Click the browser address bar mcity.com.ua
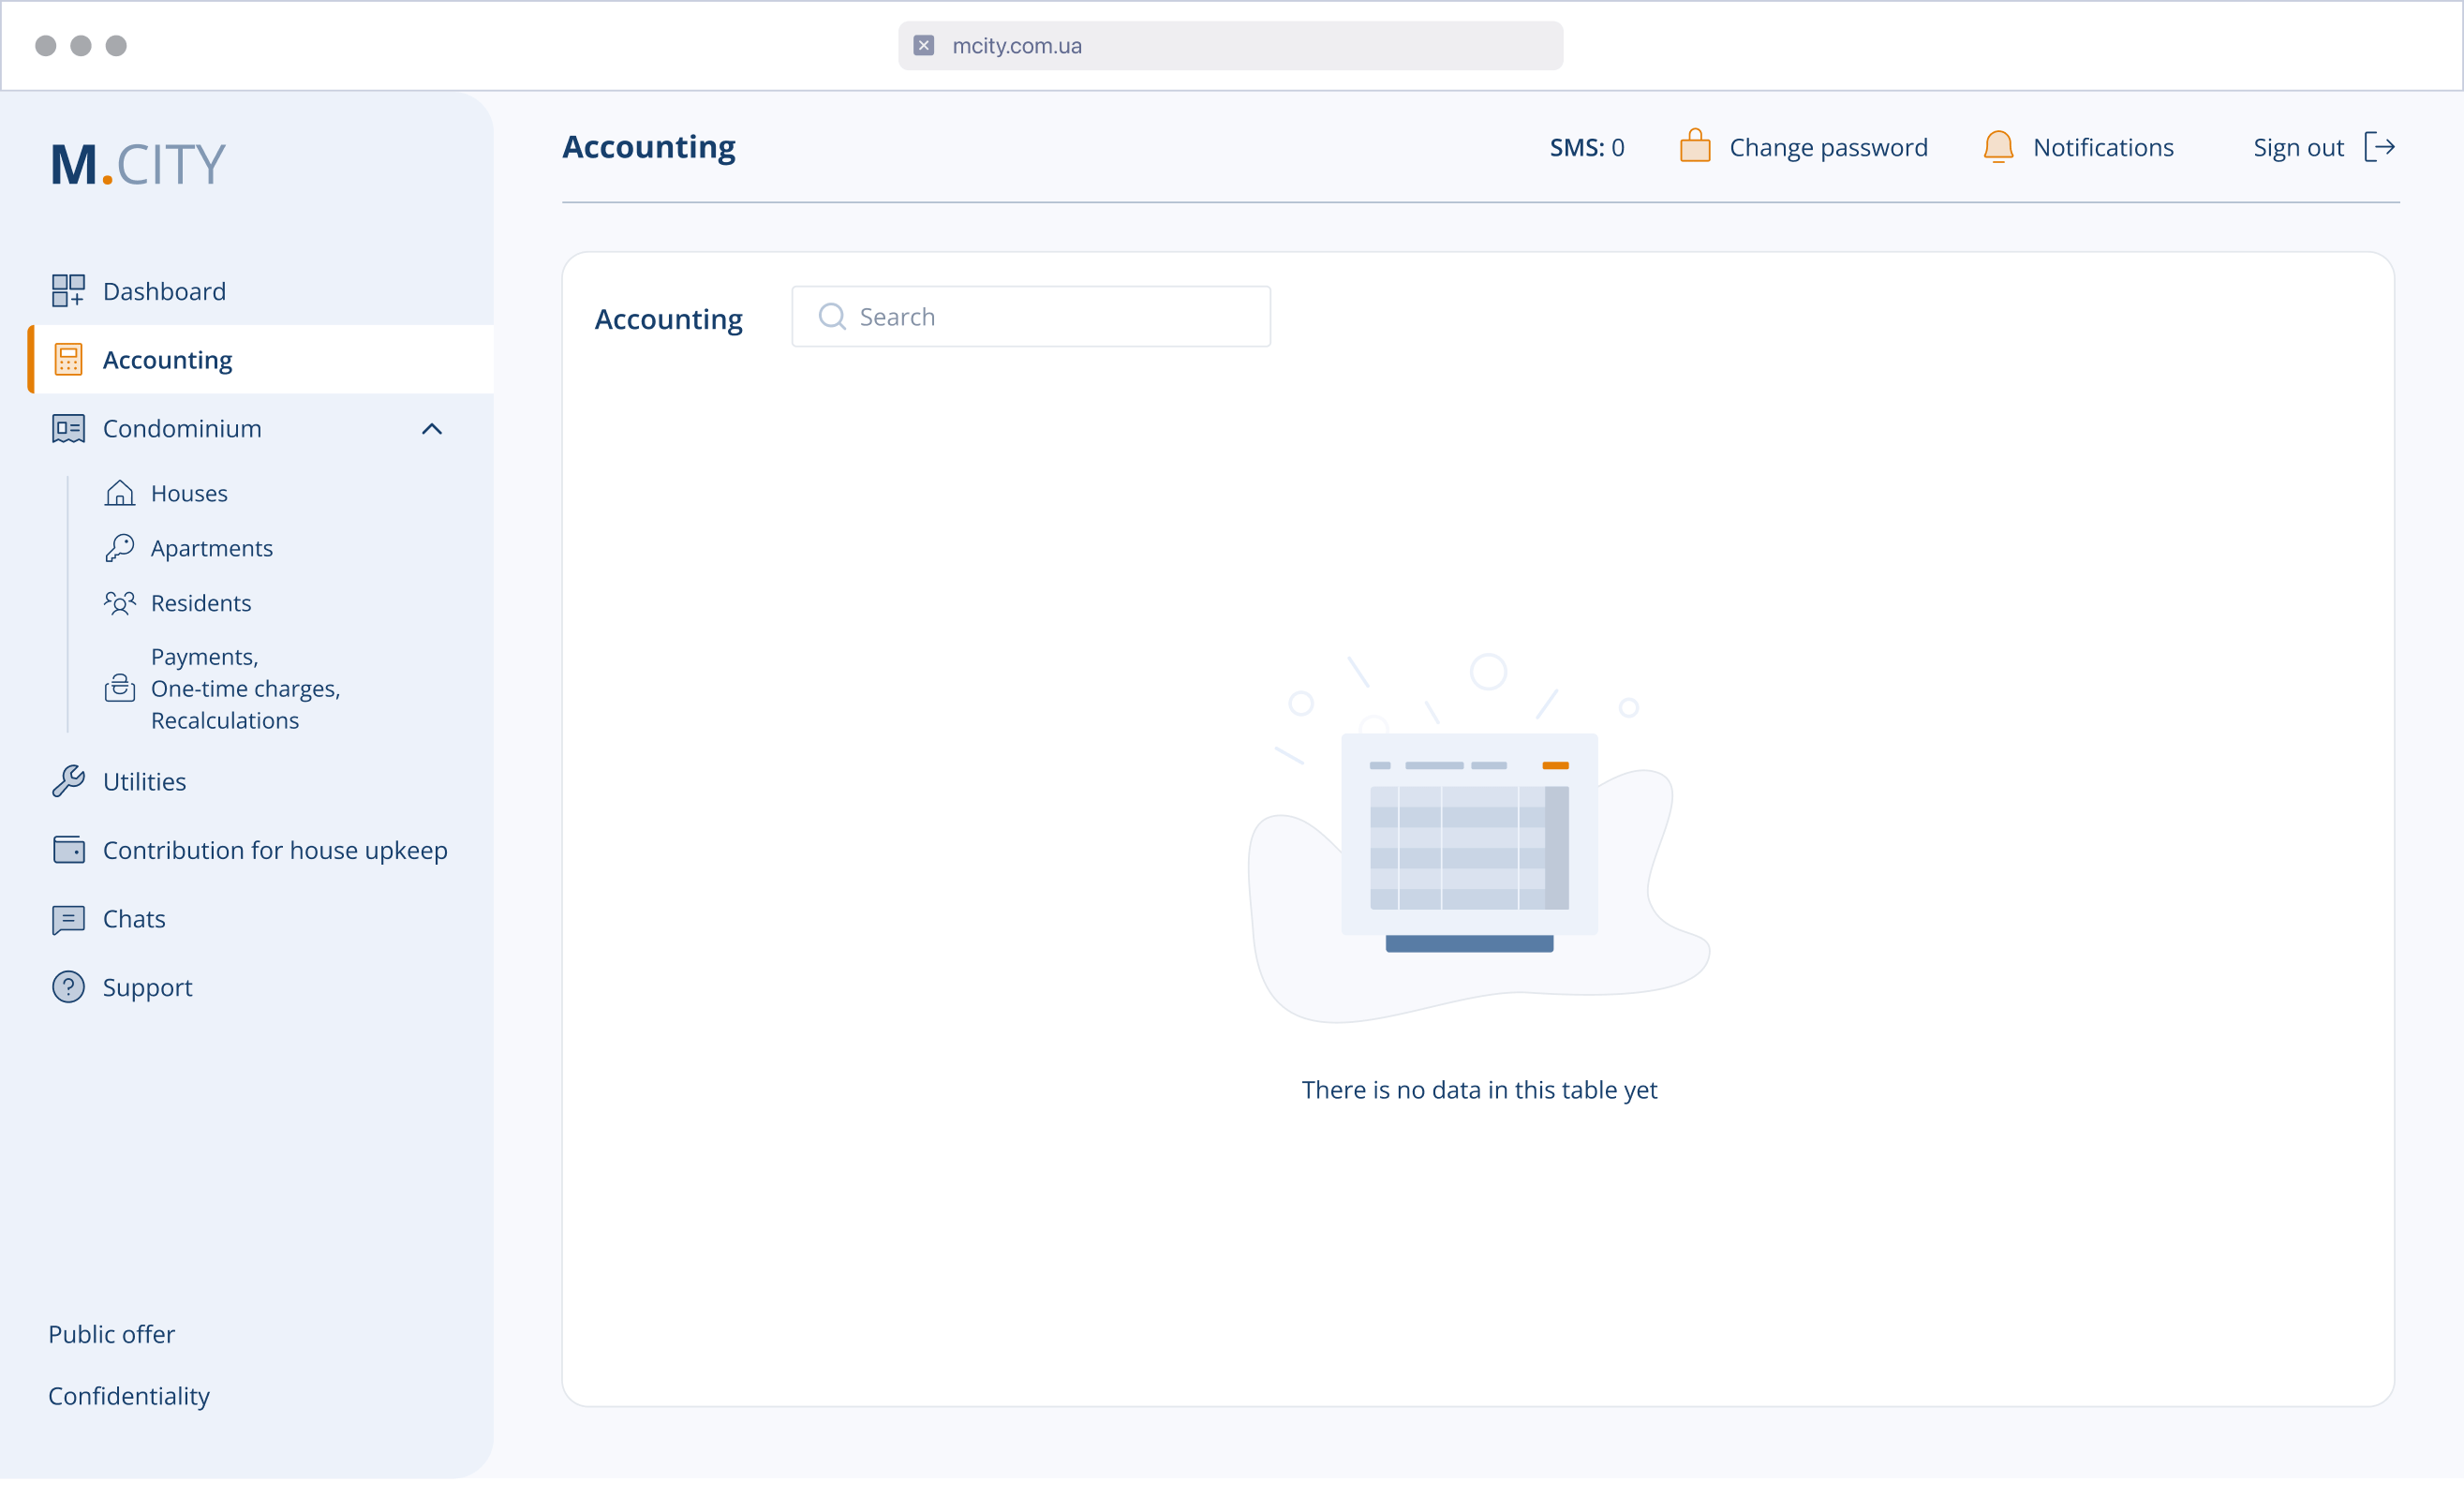Image resolution: width=2464 pixels, height=1497 pixels. (1230, 46)
